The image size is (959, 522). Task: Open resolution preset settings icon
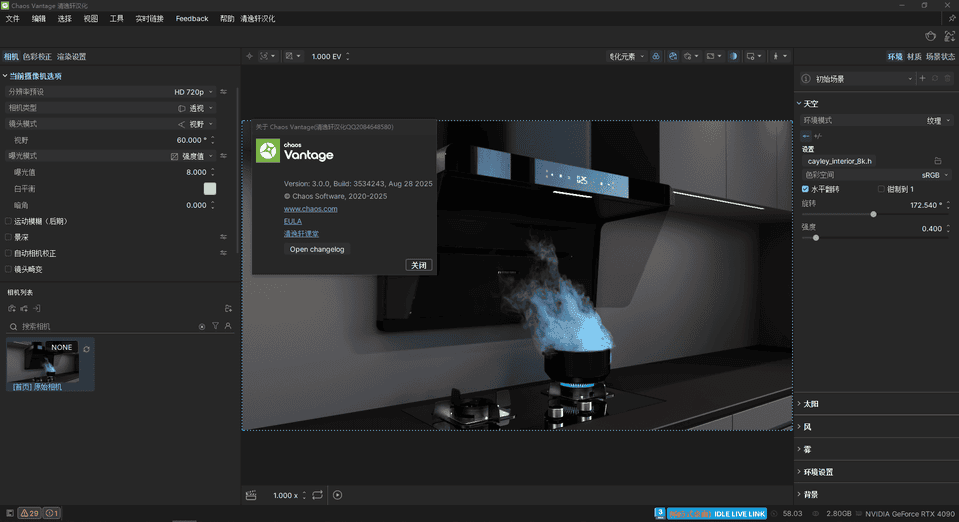click(x=223, y=92)
